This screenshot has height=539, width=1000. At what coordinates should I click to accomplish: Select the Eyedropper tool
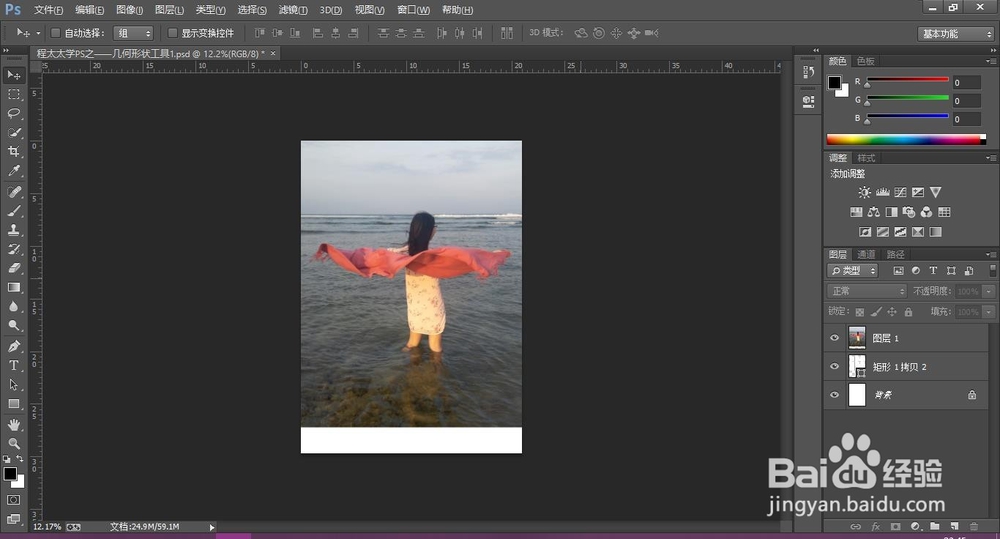tap(13, 171)
